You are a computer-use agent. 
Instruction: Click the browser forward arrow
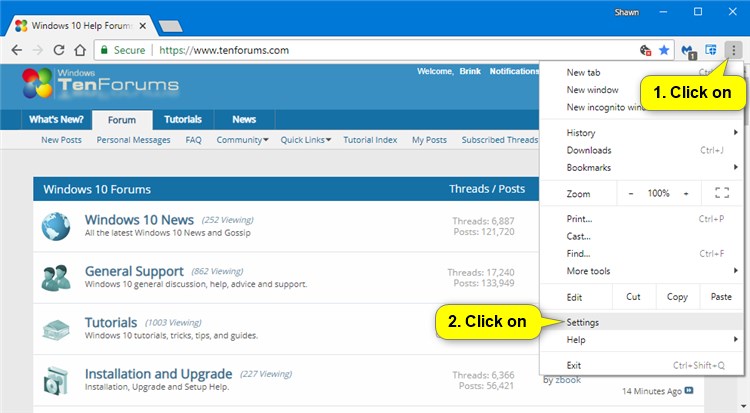38,50
